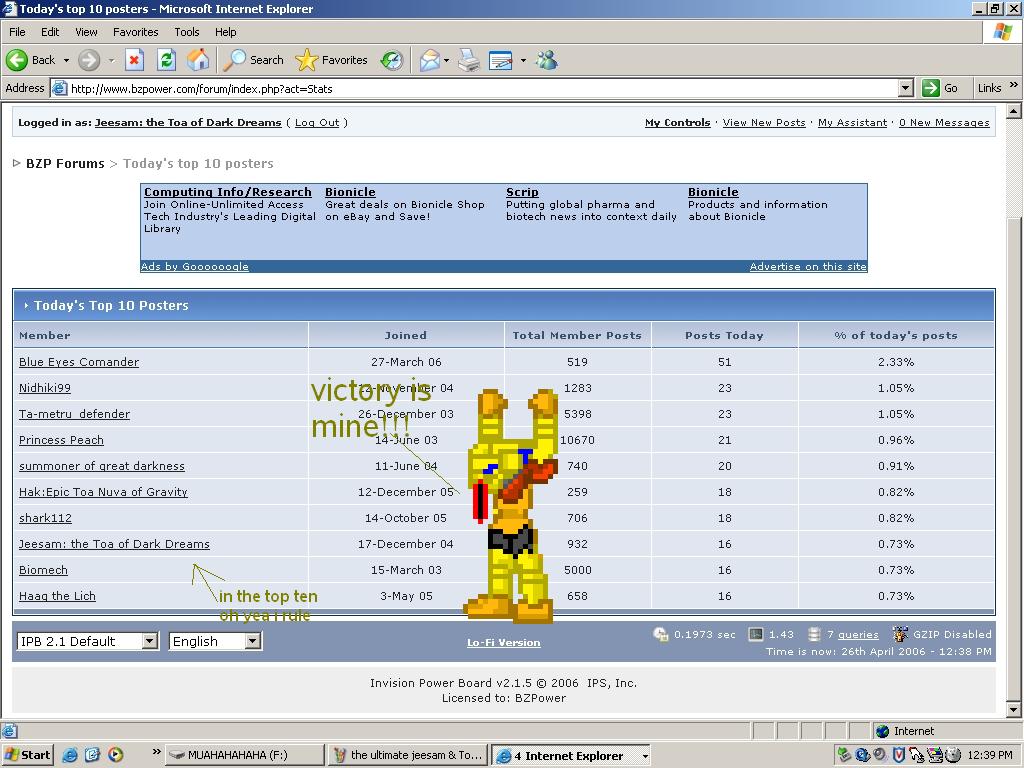This screenshot has width=1024, height=768.
Task: Open Blue Eyes Comander profile
Action: [78, 362]
